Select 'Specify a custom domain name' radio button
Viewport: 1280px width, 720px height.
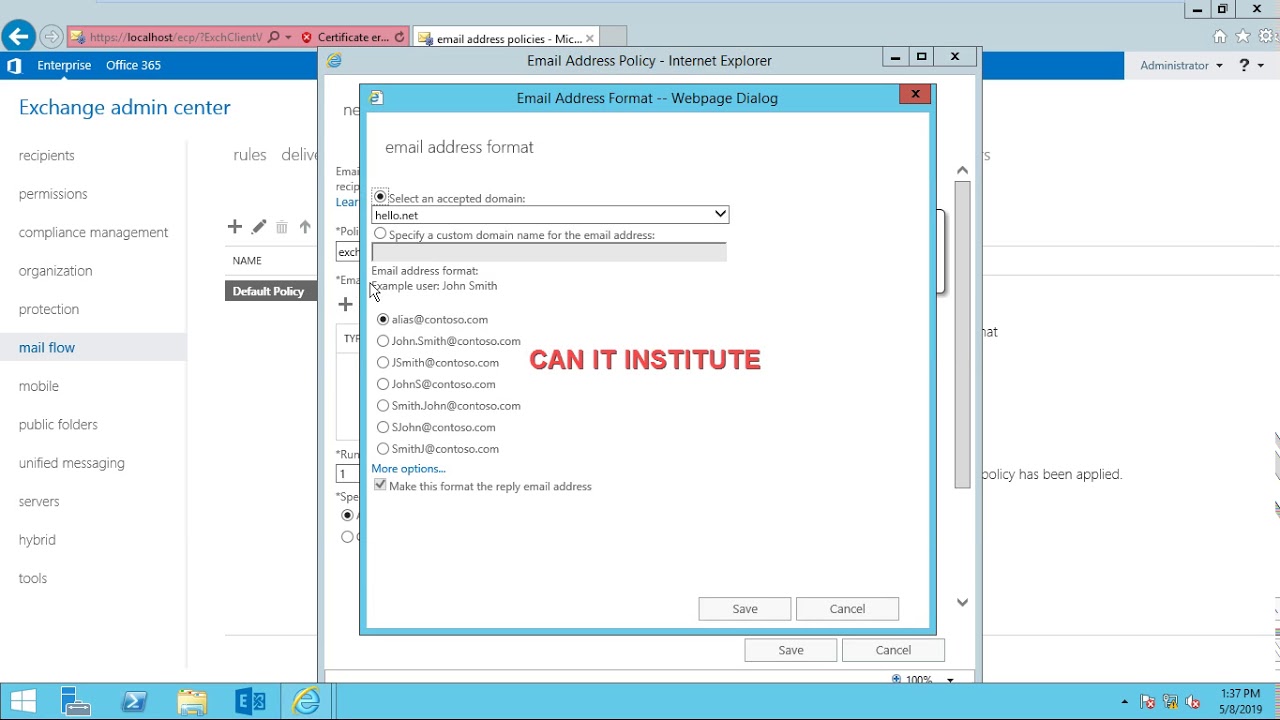point(380,234)
